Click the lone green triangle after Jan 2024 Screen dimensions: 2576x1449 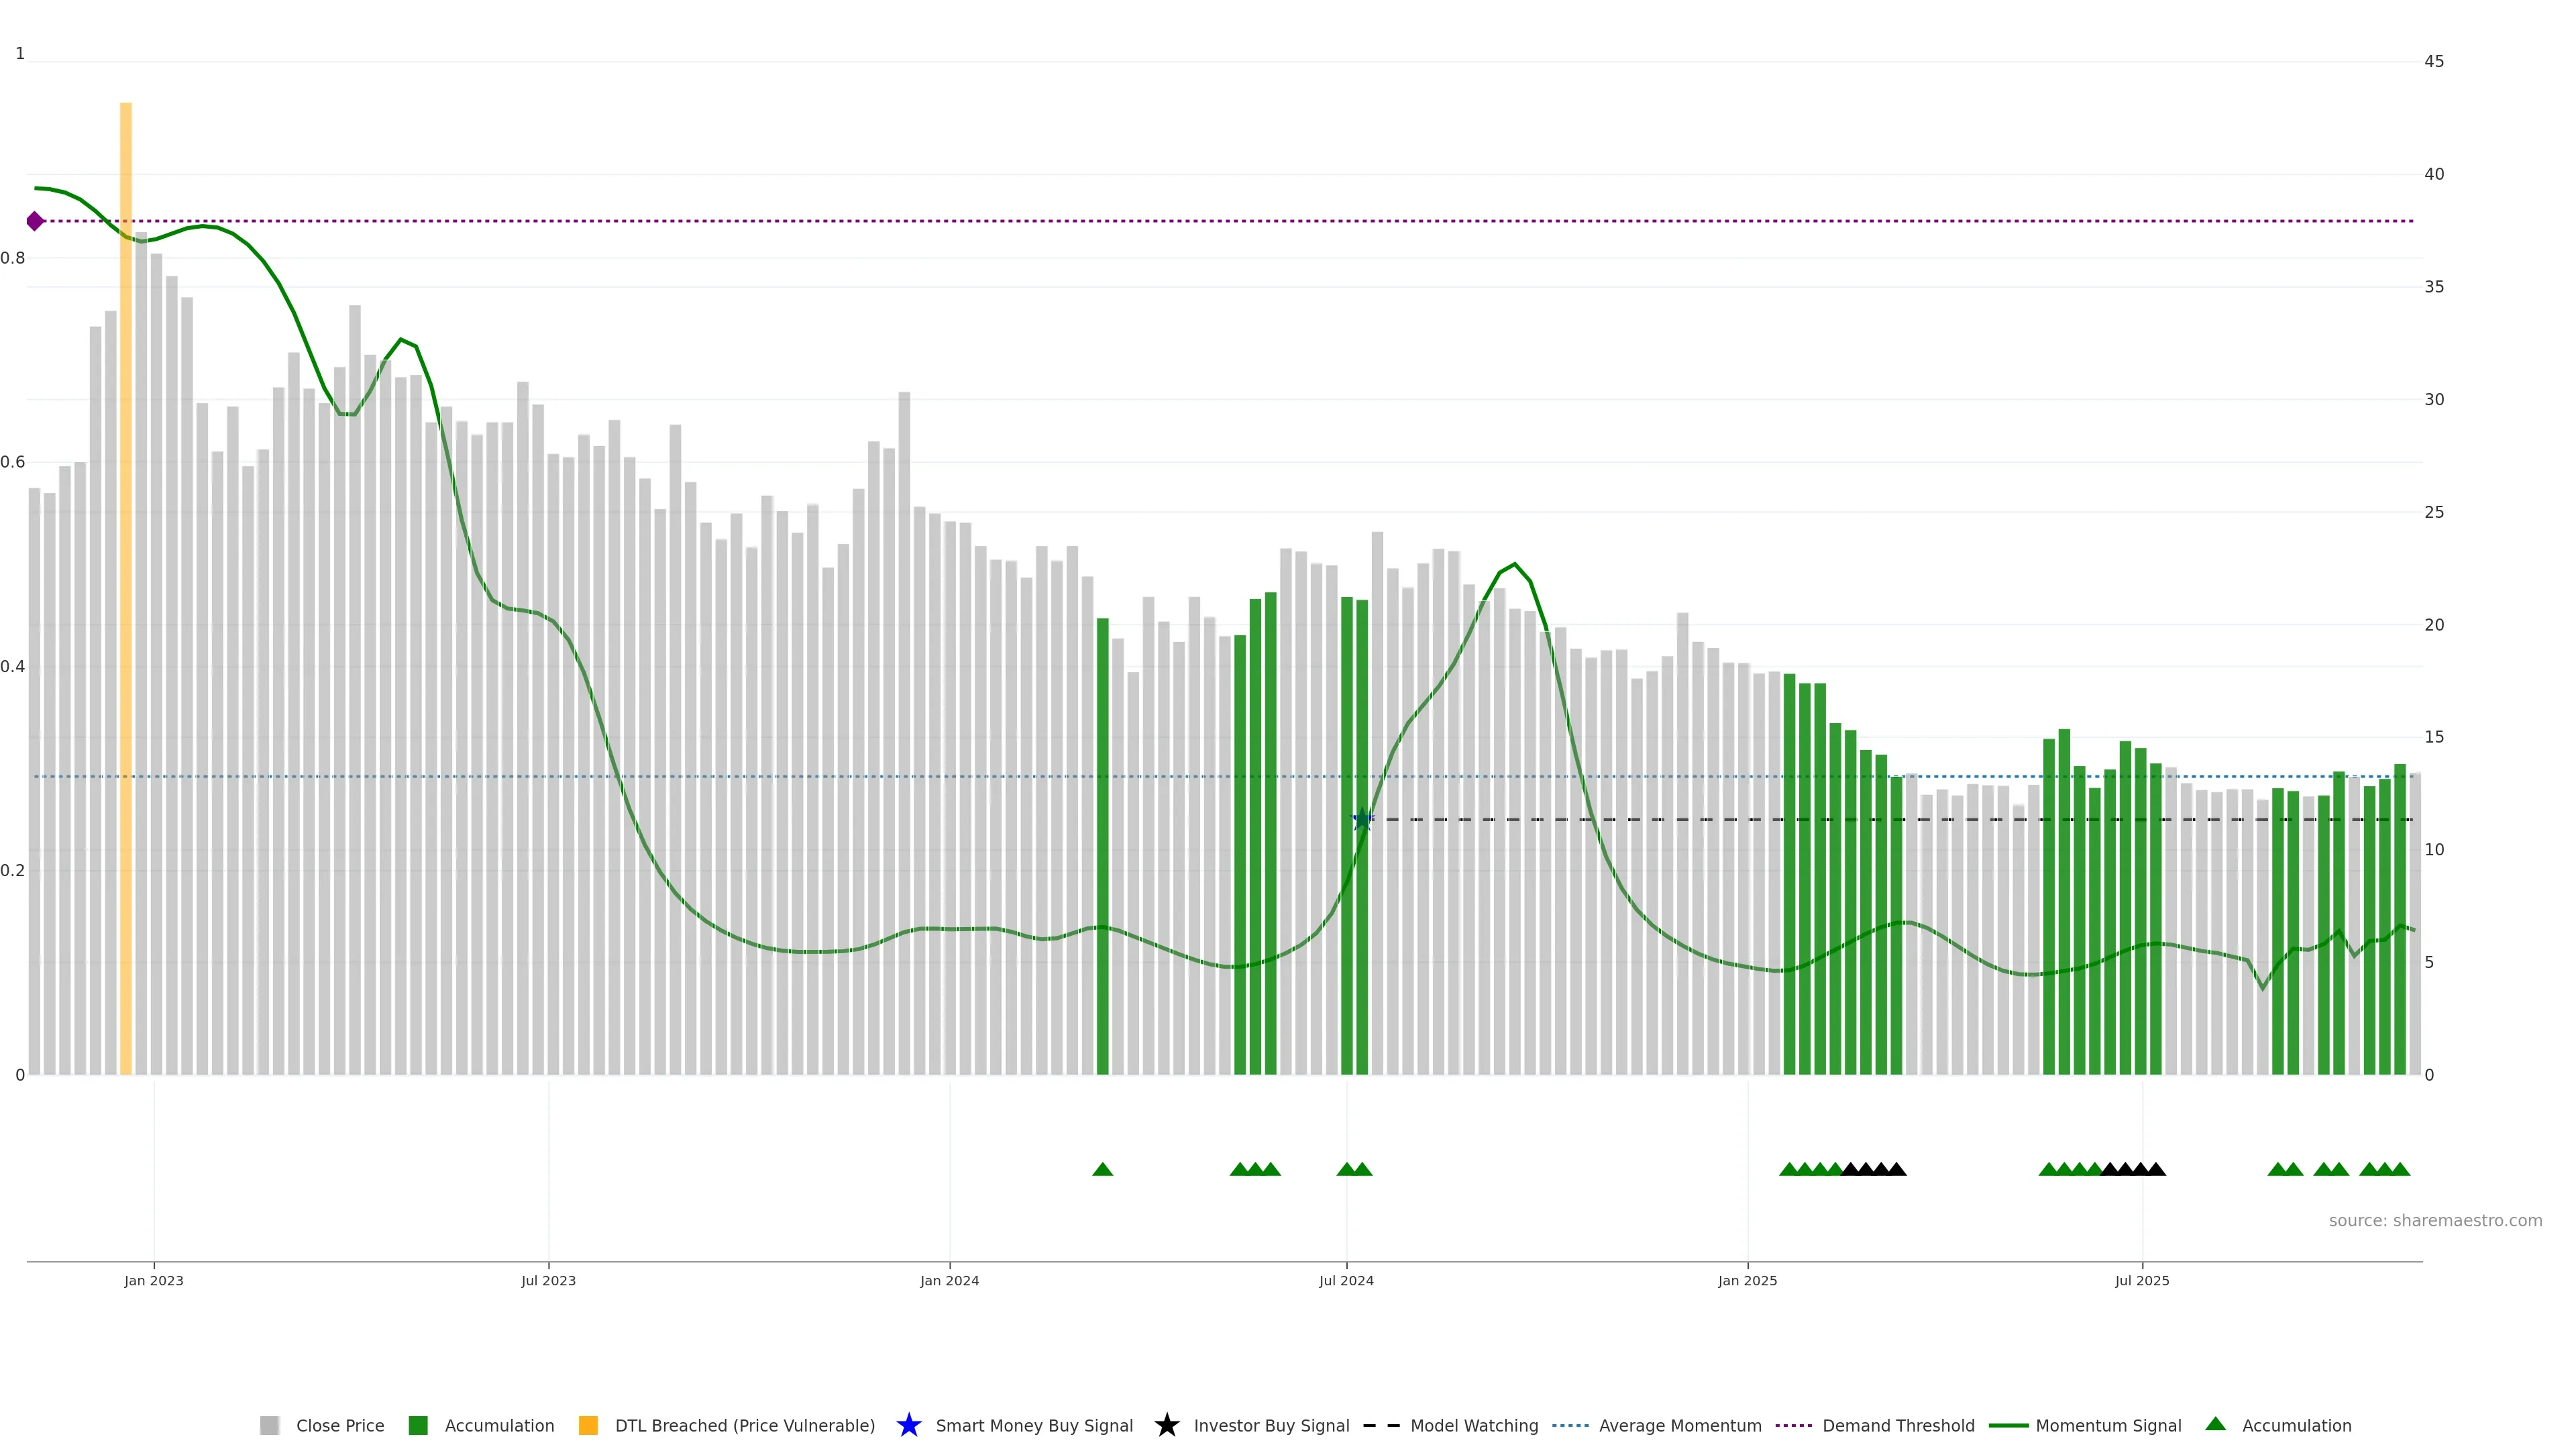pyautogui.click(x=1102, y=1169)
